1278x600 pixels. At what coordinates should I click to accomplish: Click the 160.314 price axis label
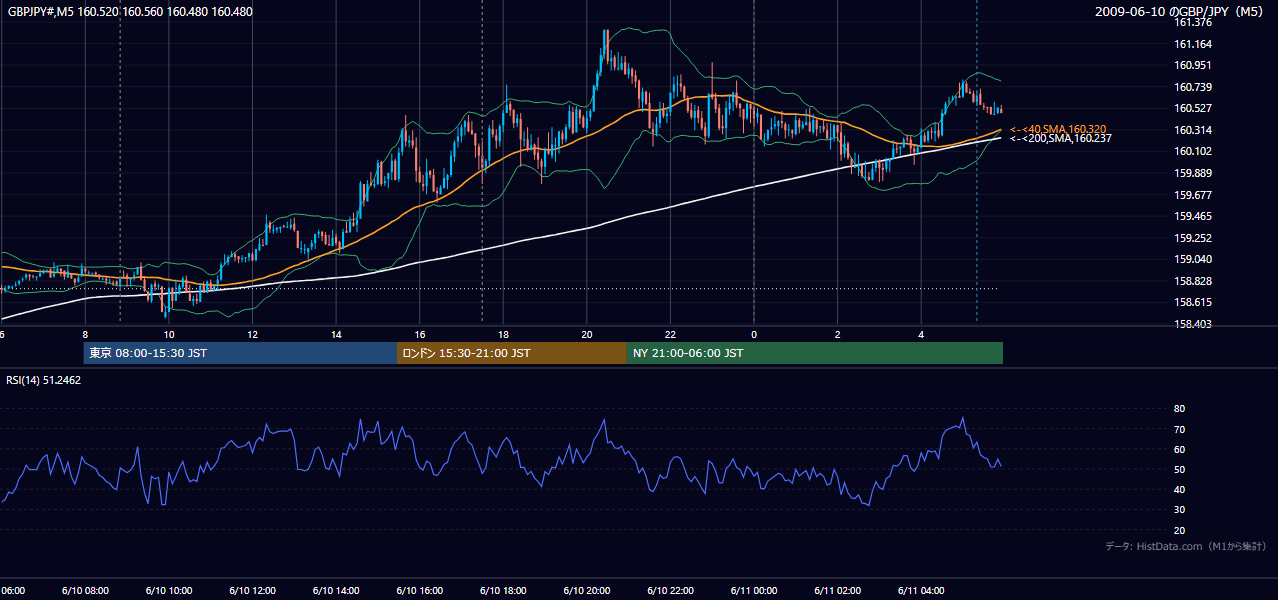pyautogui.click(x=1193, y=130)
